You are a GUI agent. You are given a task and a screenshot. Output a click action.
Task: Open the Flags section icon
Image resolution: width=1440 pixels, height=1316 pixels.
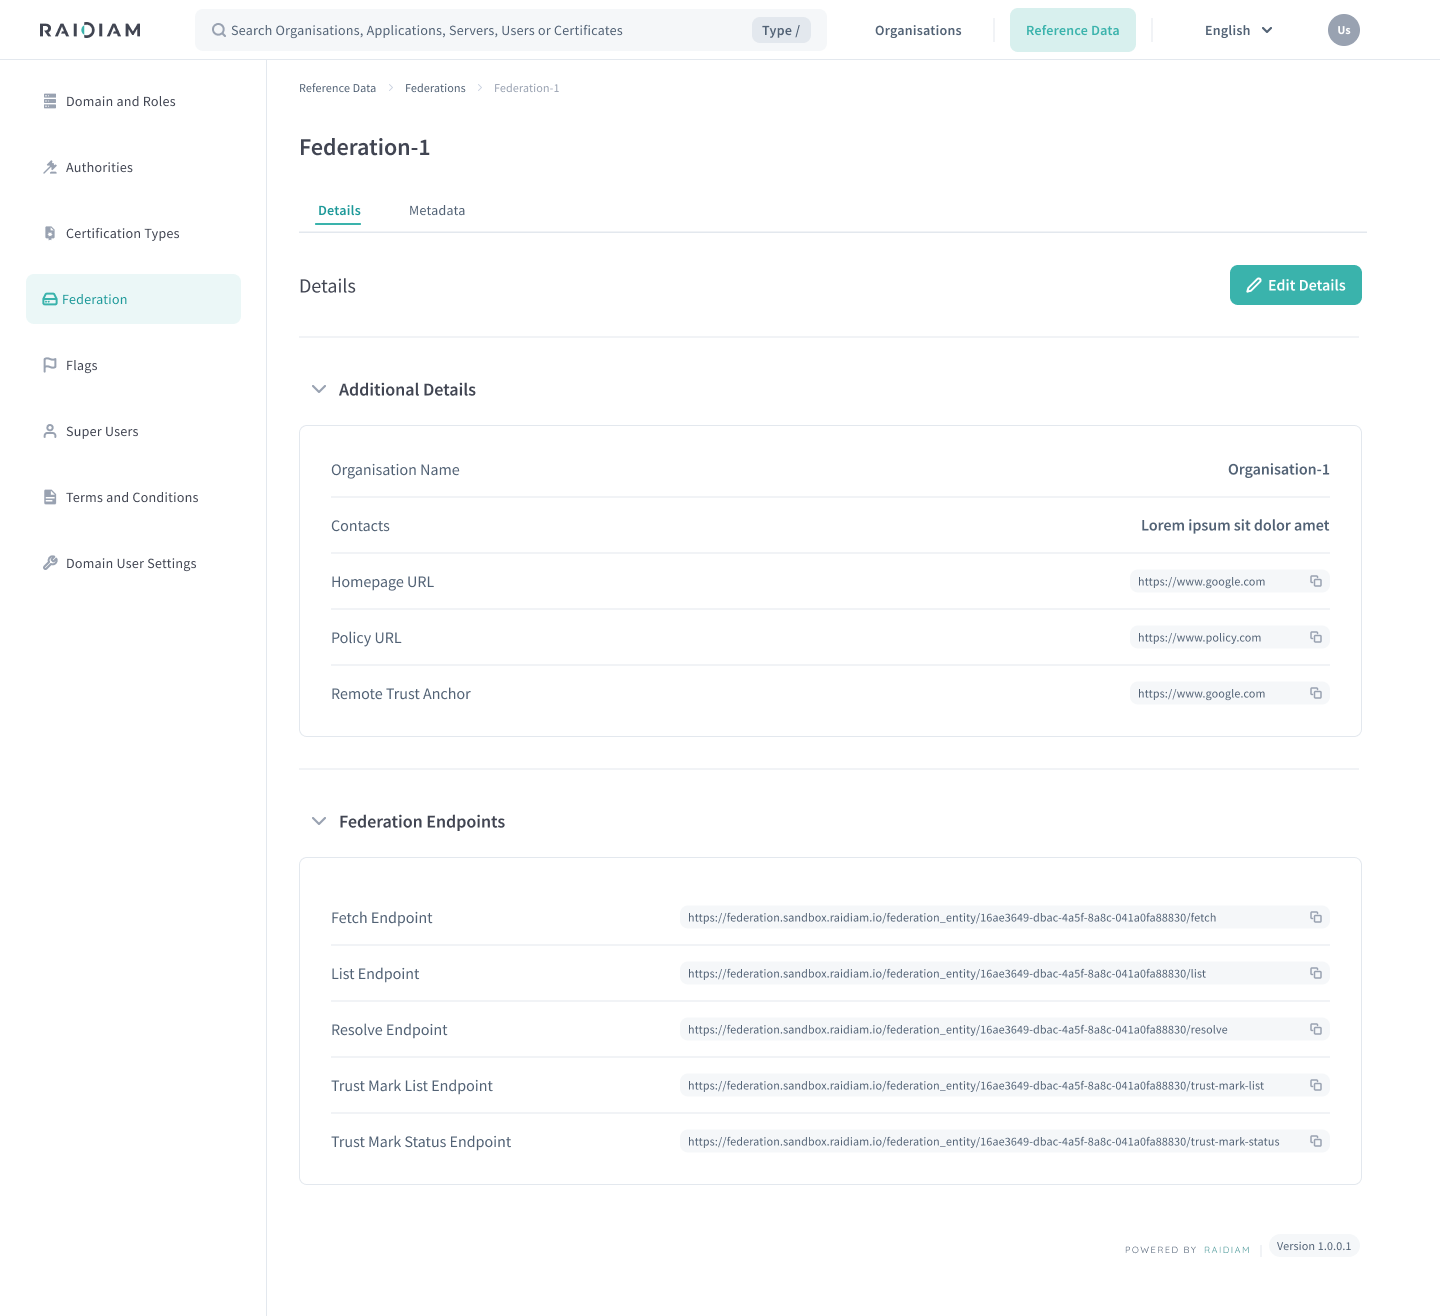point(50,365)
